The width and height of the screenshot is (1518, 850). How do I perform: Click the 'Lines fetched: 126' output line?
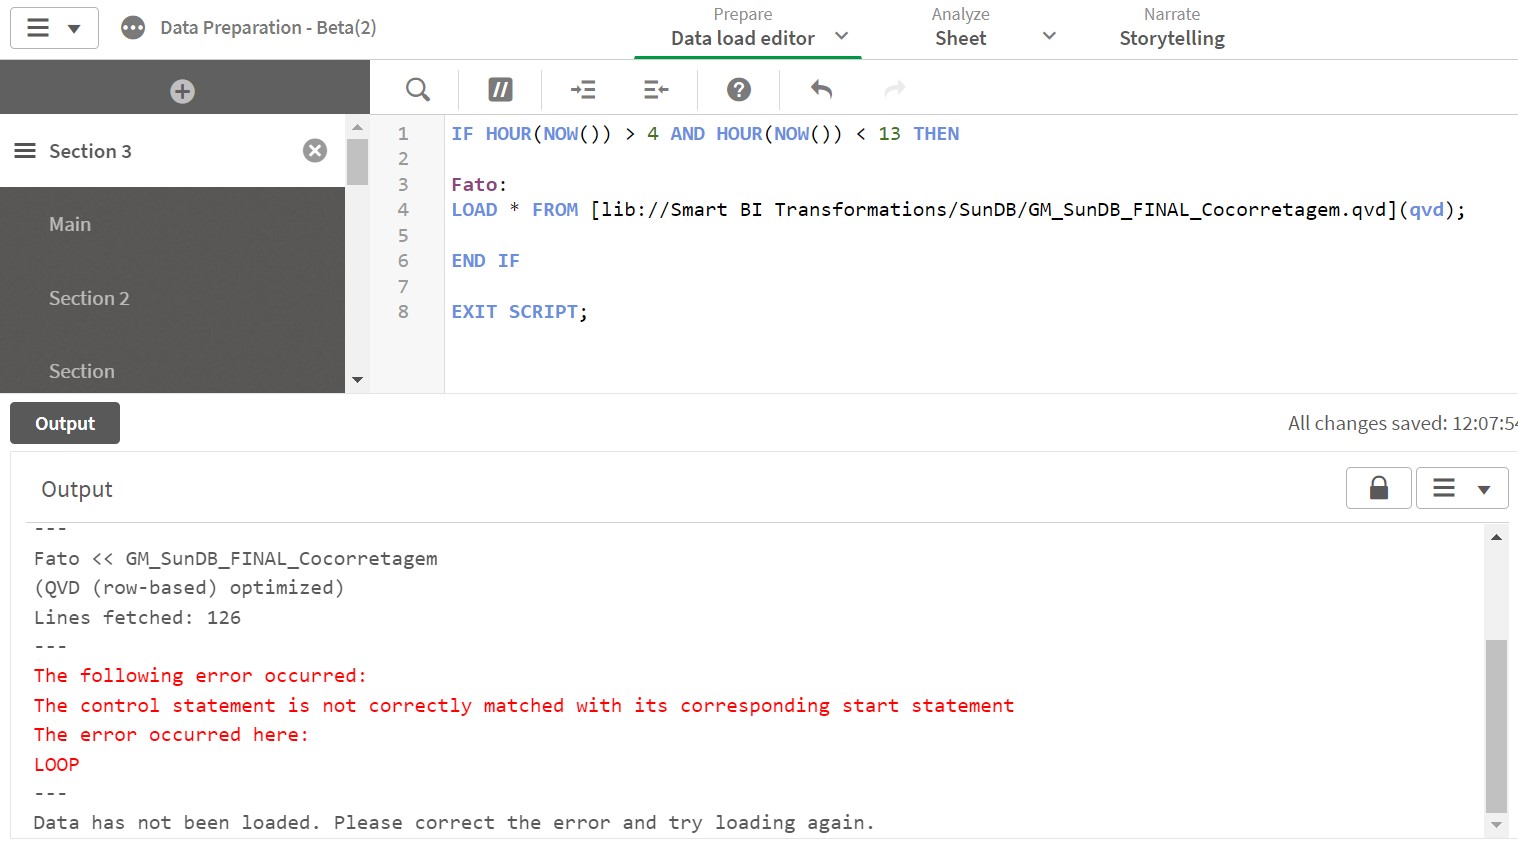pos(137,617)
